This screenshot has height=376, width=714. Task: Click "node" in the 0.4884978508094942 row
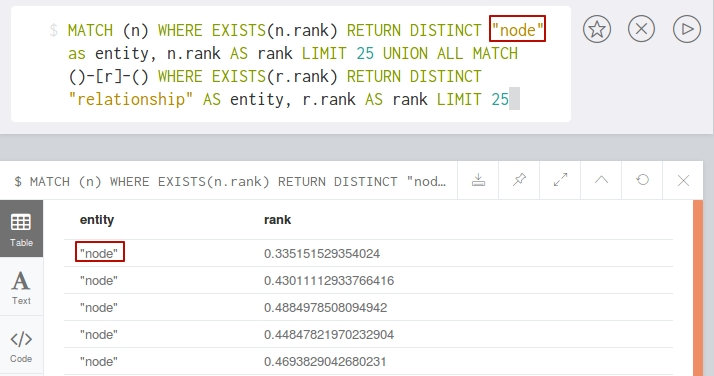click(x=99, y=308)
